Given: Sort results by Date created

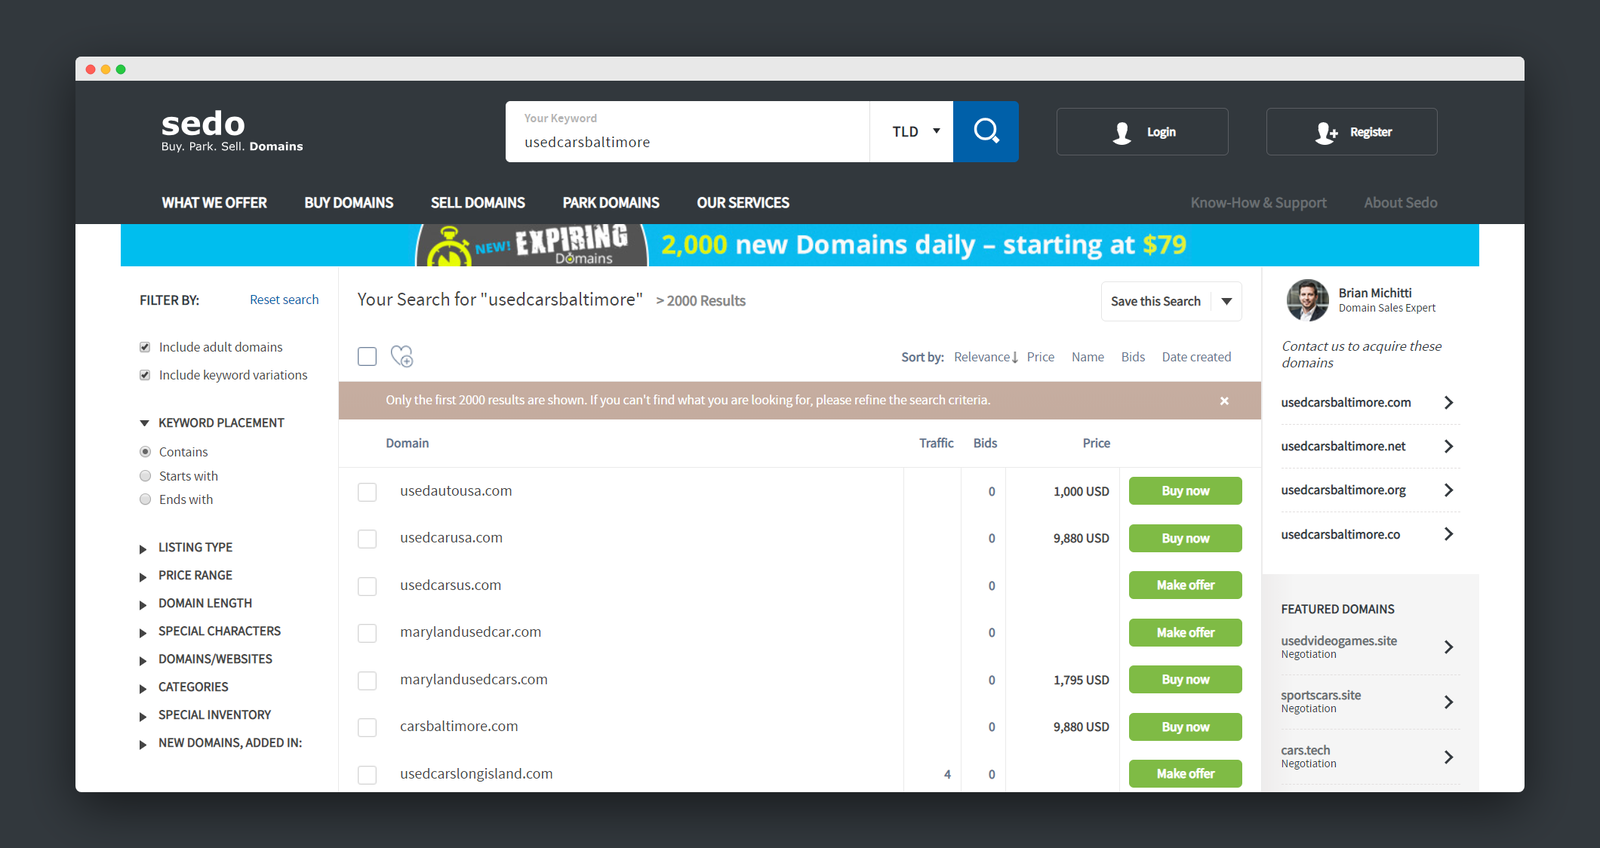Looking at the screenshot, I should pyautogui.click(x=1196, y=357).
